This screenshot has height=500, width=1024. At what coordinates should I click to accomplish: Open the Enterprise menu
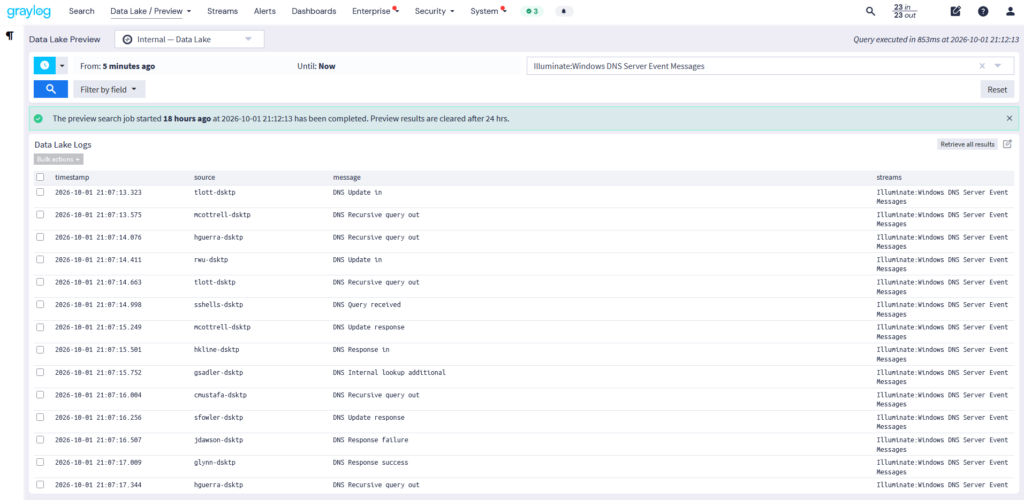pyautogui.click(x=374, y=11)
